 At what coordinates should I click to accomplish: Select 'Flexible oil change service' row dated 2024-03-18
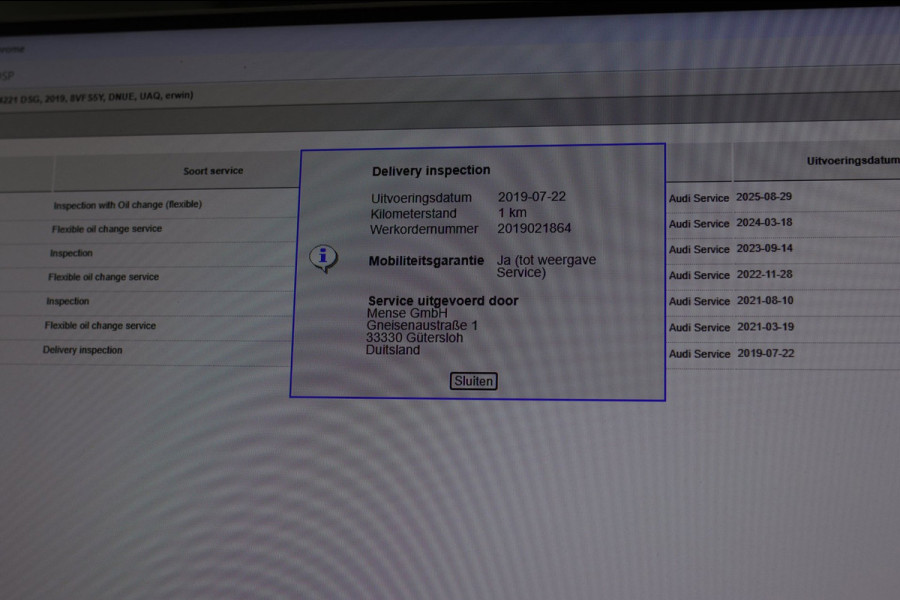pos(107,229)
